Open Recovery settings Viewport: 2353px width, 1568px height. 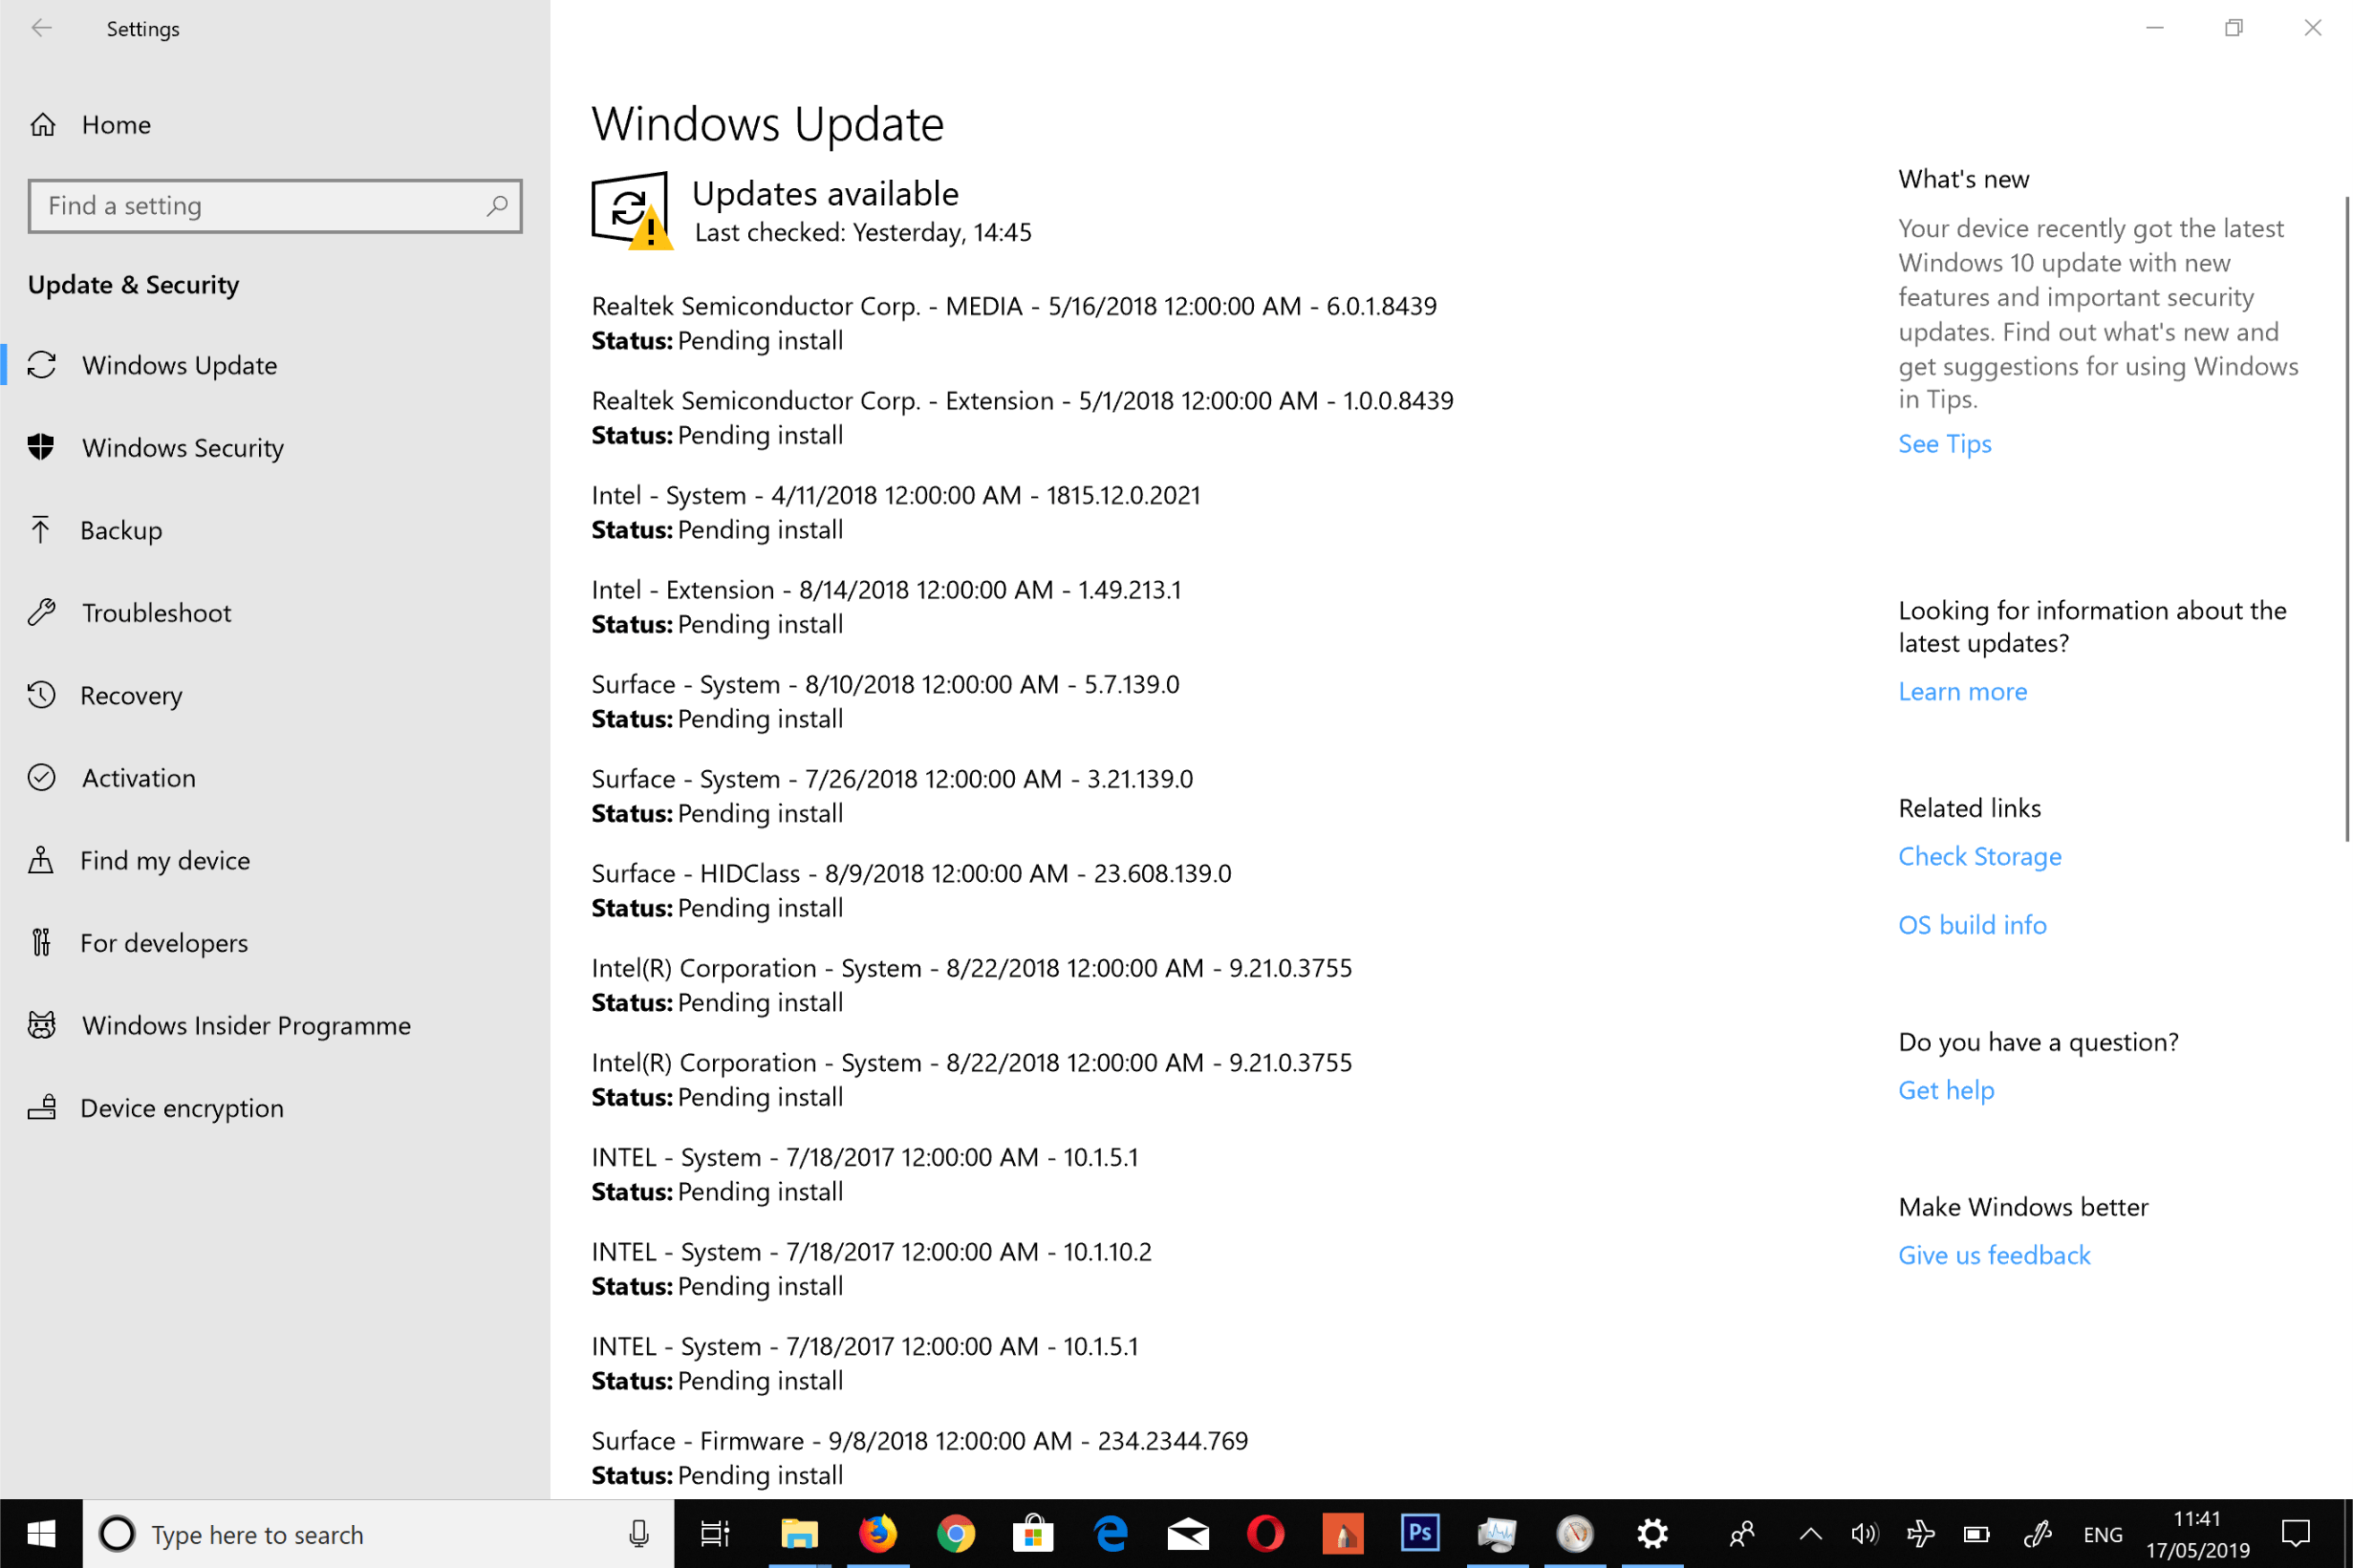click(131, 695)
